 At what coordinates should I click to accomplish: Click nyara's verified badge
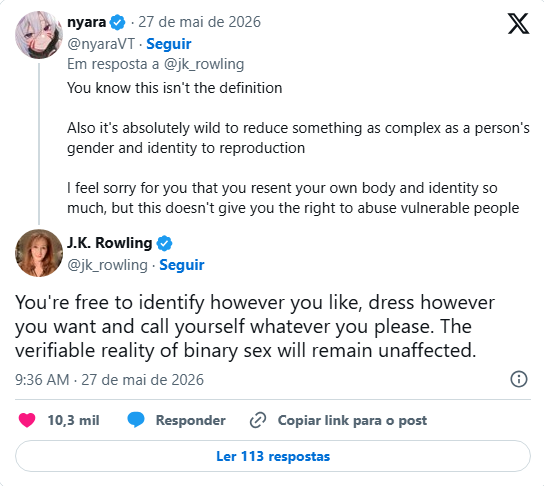coord(118,23)
